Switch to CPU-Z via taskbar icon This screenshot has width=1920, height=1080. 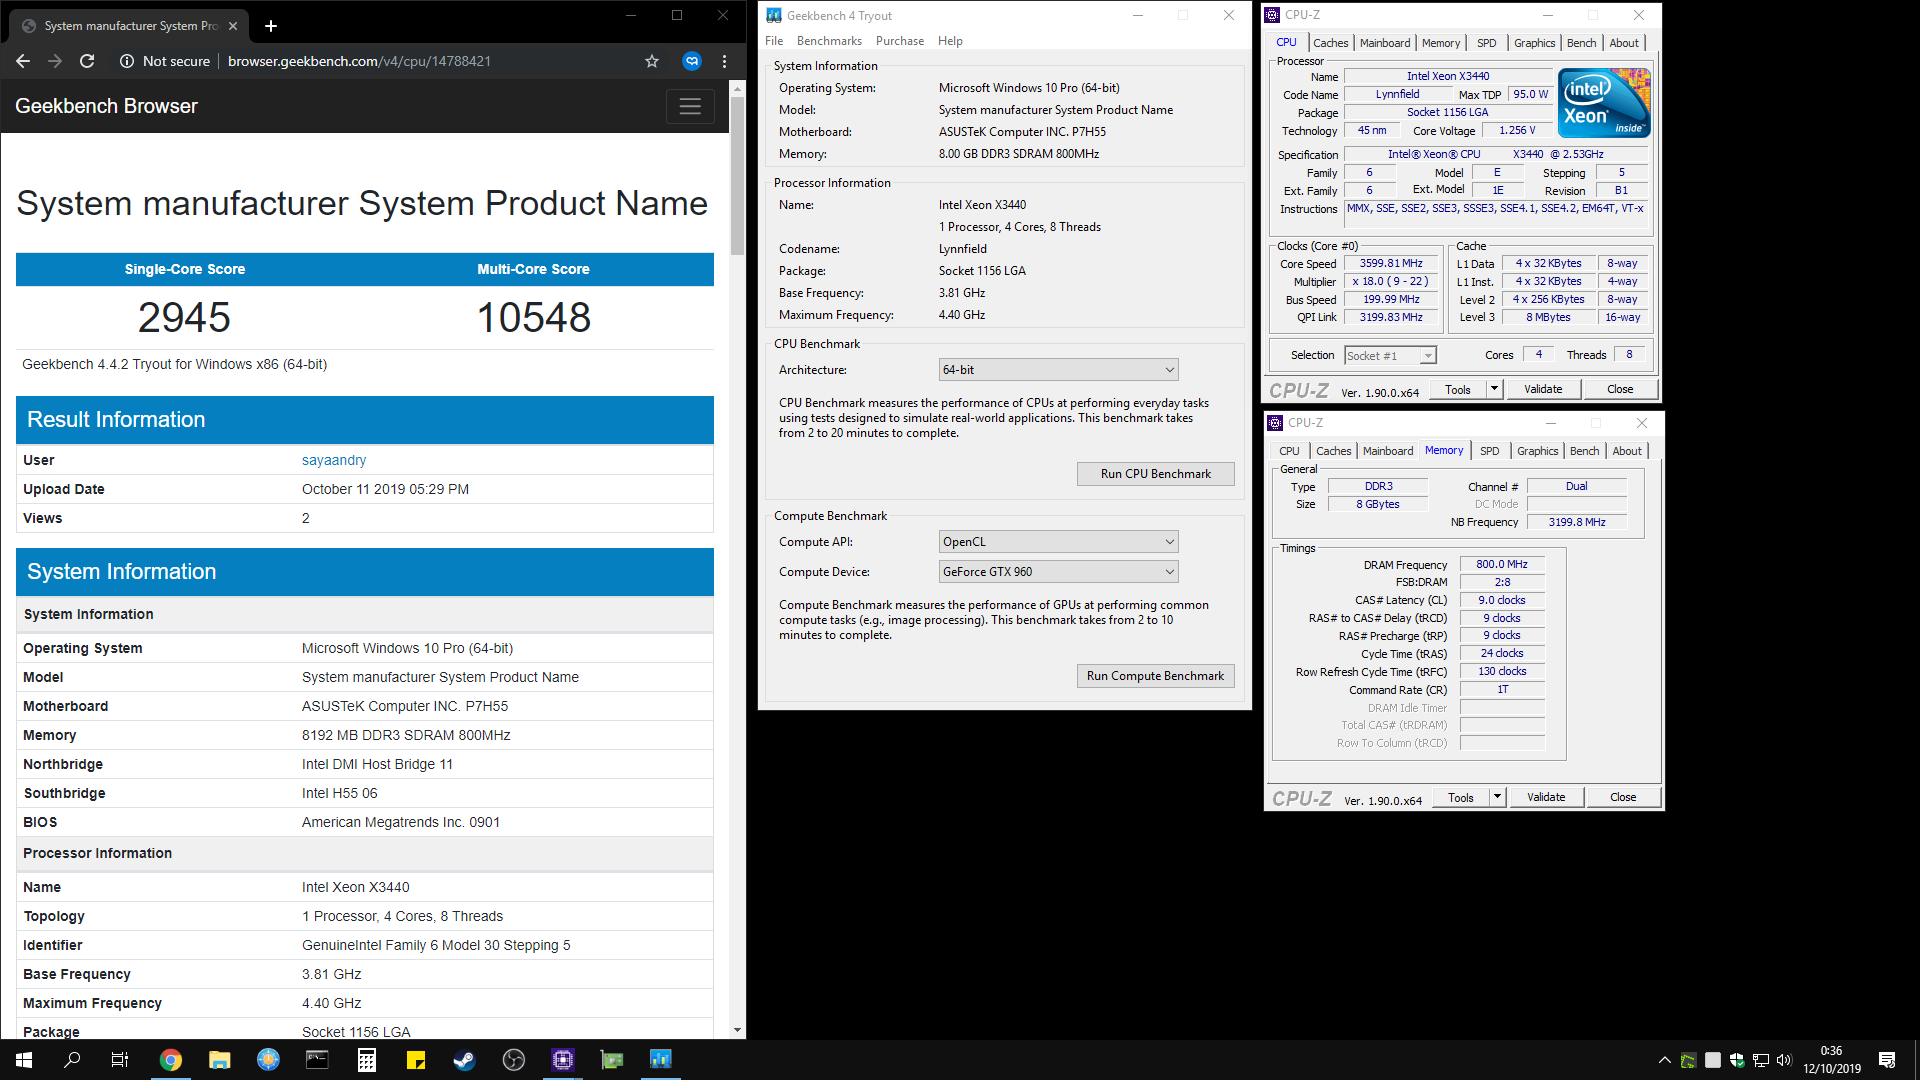563,1060
